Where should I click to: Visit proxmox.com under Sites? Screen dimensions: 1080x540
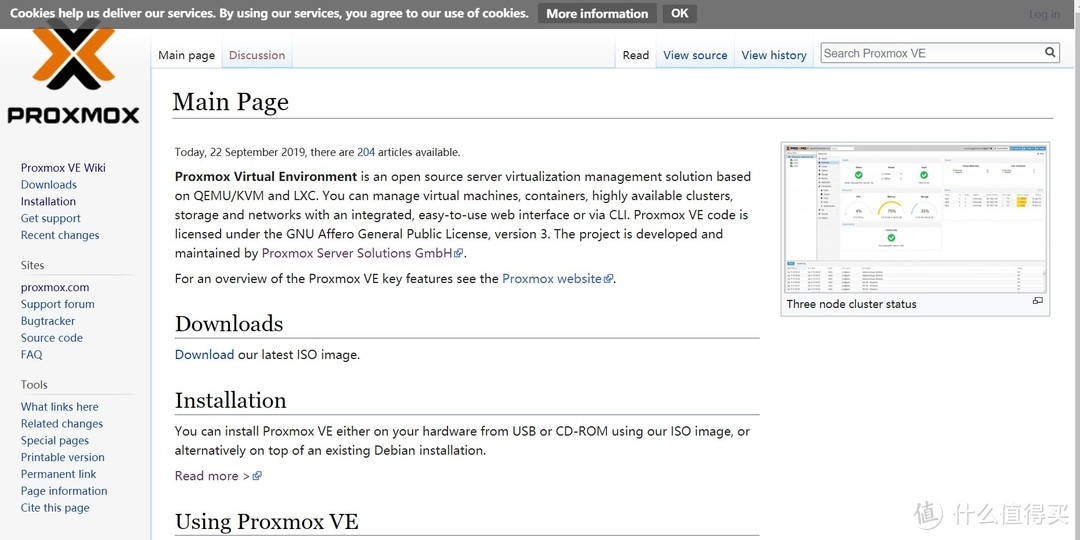click(55, 287)
